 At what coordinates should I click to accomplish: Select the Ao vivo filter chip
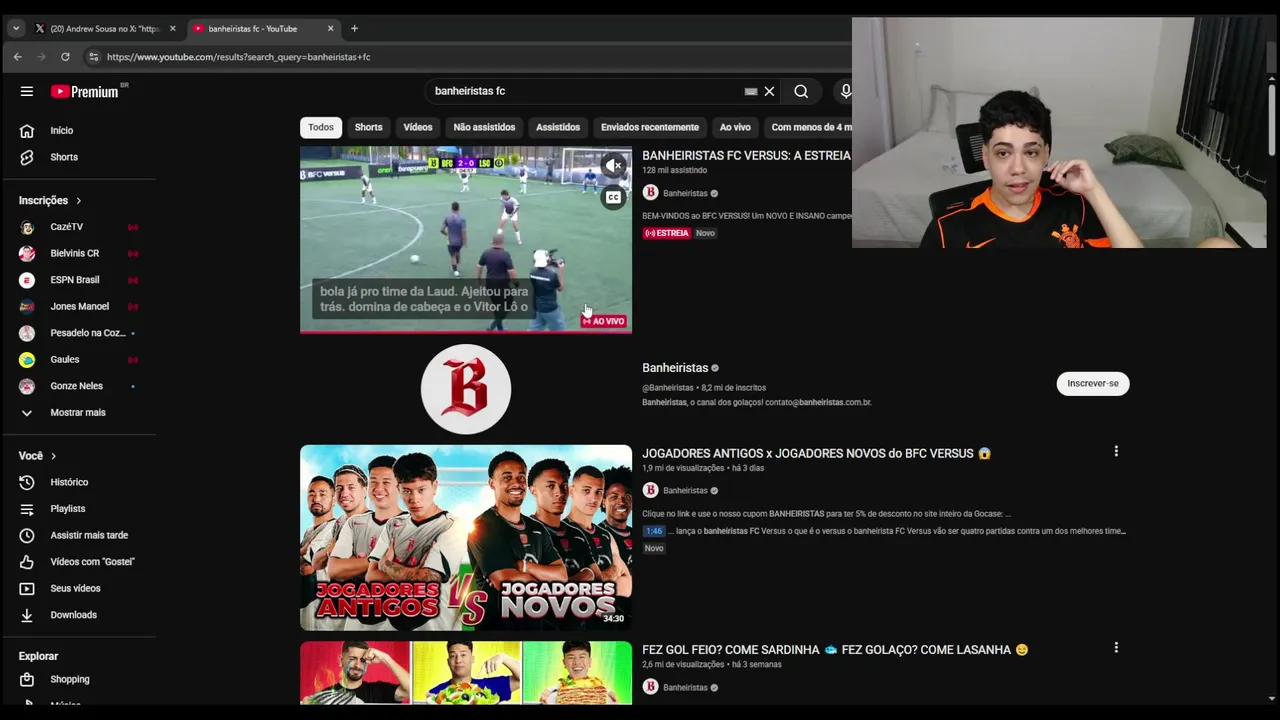click(x=735, y=127)
